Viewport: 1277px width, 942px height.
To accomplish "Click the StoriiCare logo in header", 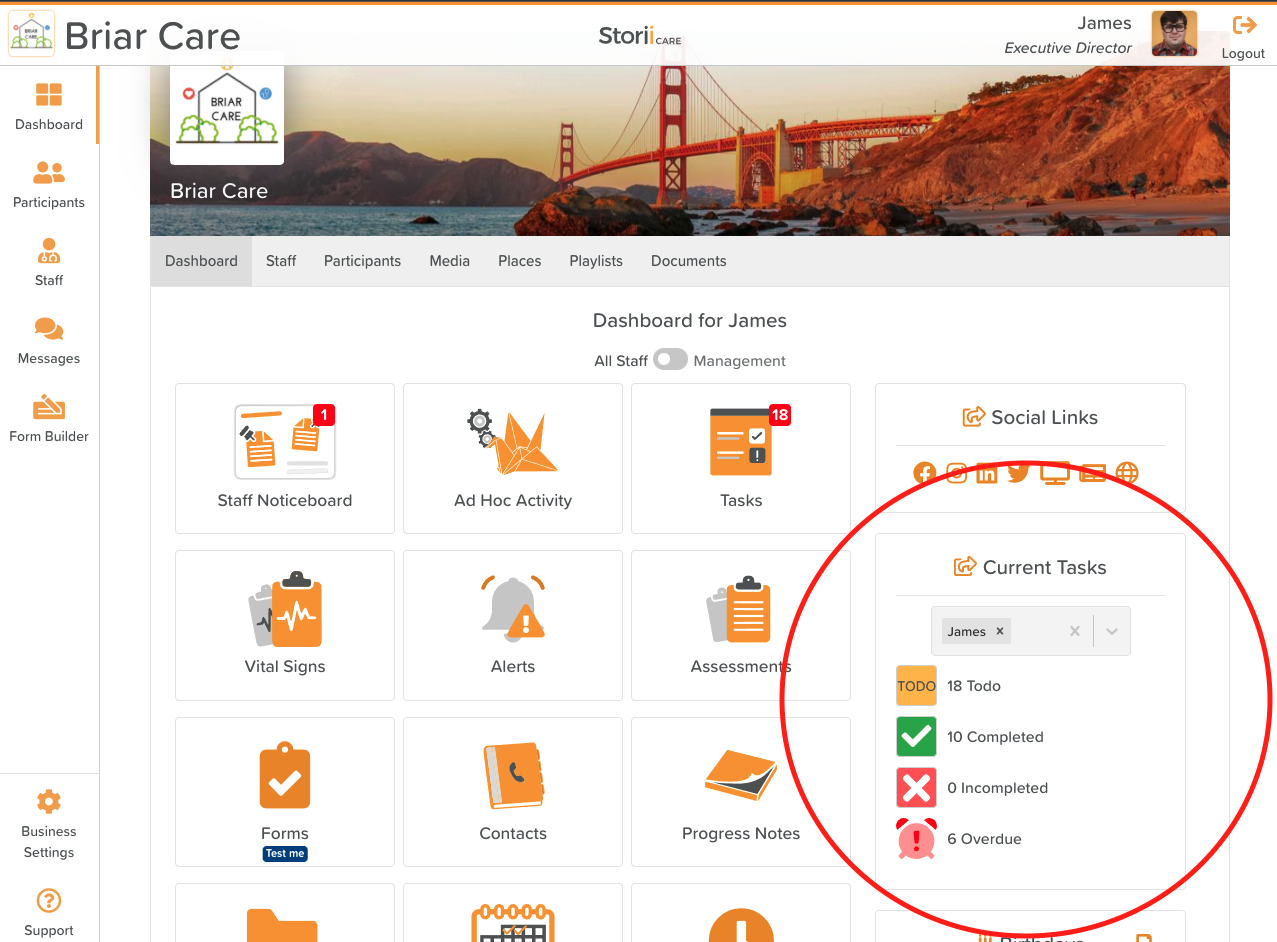I will (640, 36).
